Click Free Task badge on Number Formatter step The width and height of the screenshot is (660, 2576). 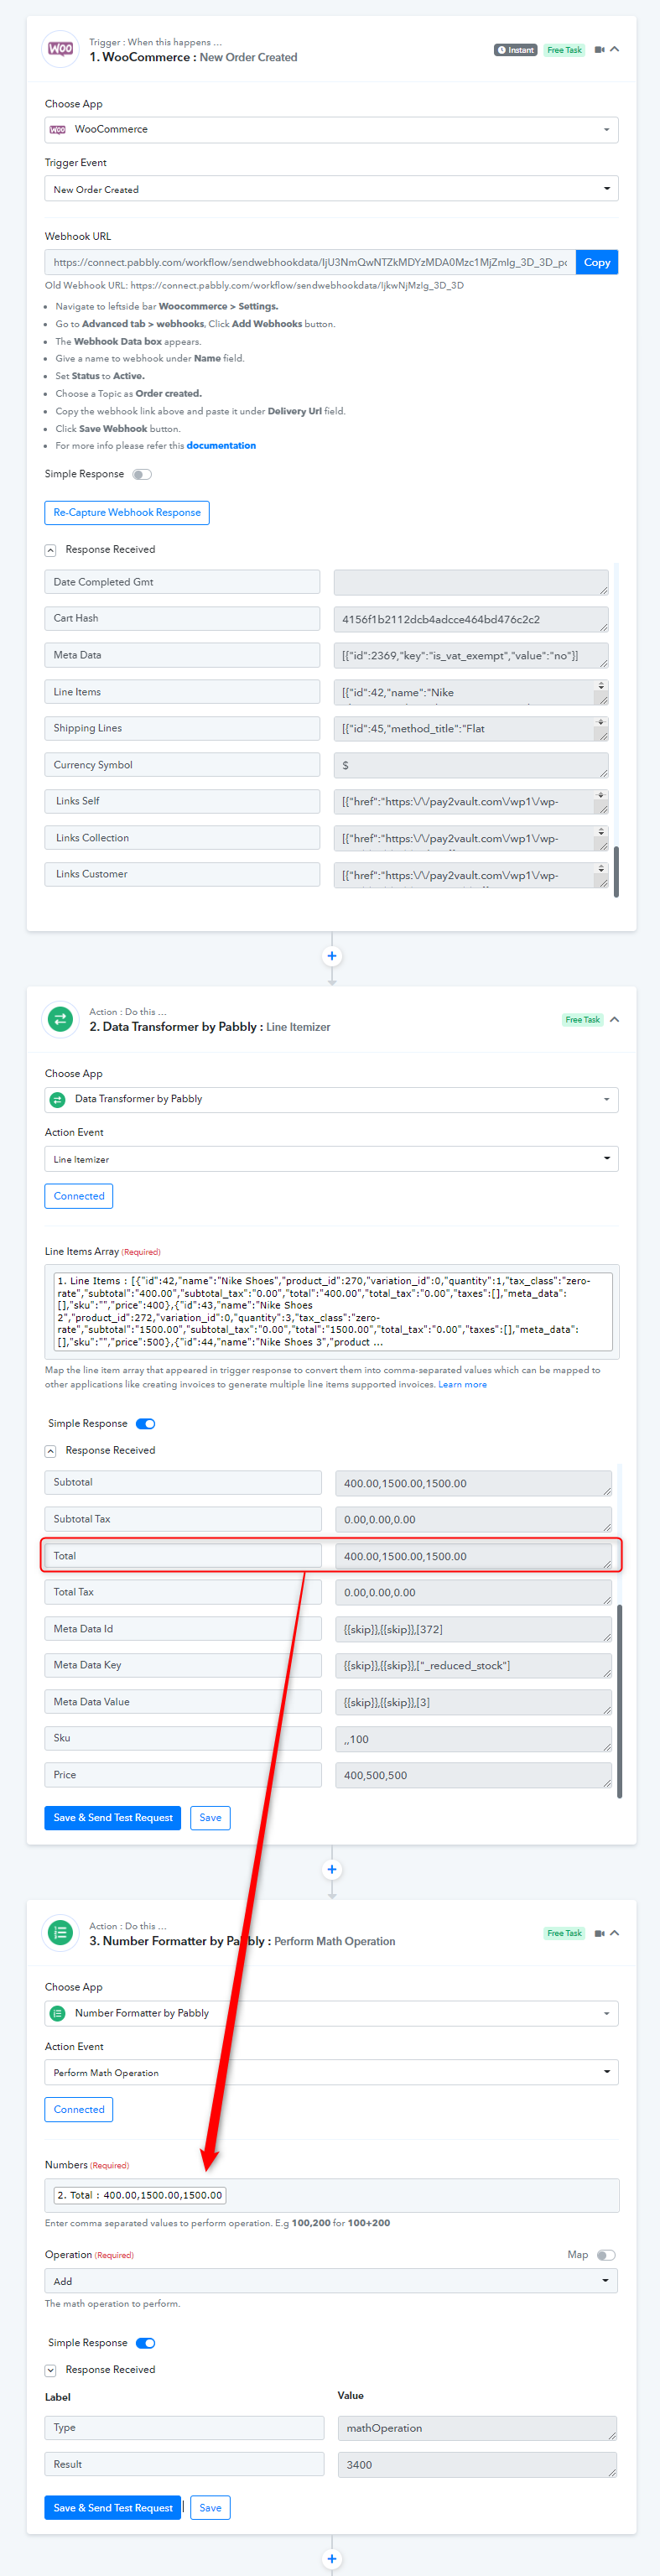pos(564,1934)
